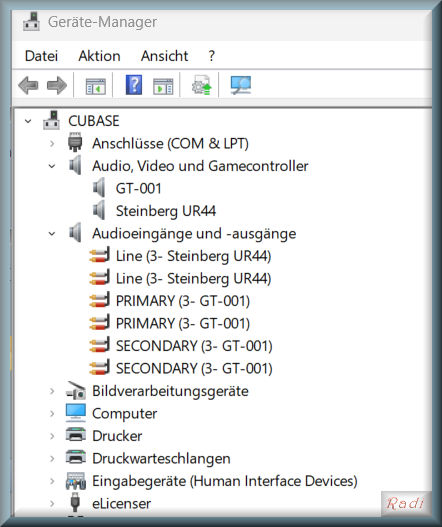442x527 pixels.
Task: Select Eingabegeräte (Human Interface Devices) label
Action: [x=225, y=481]
